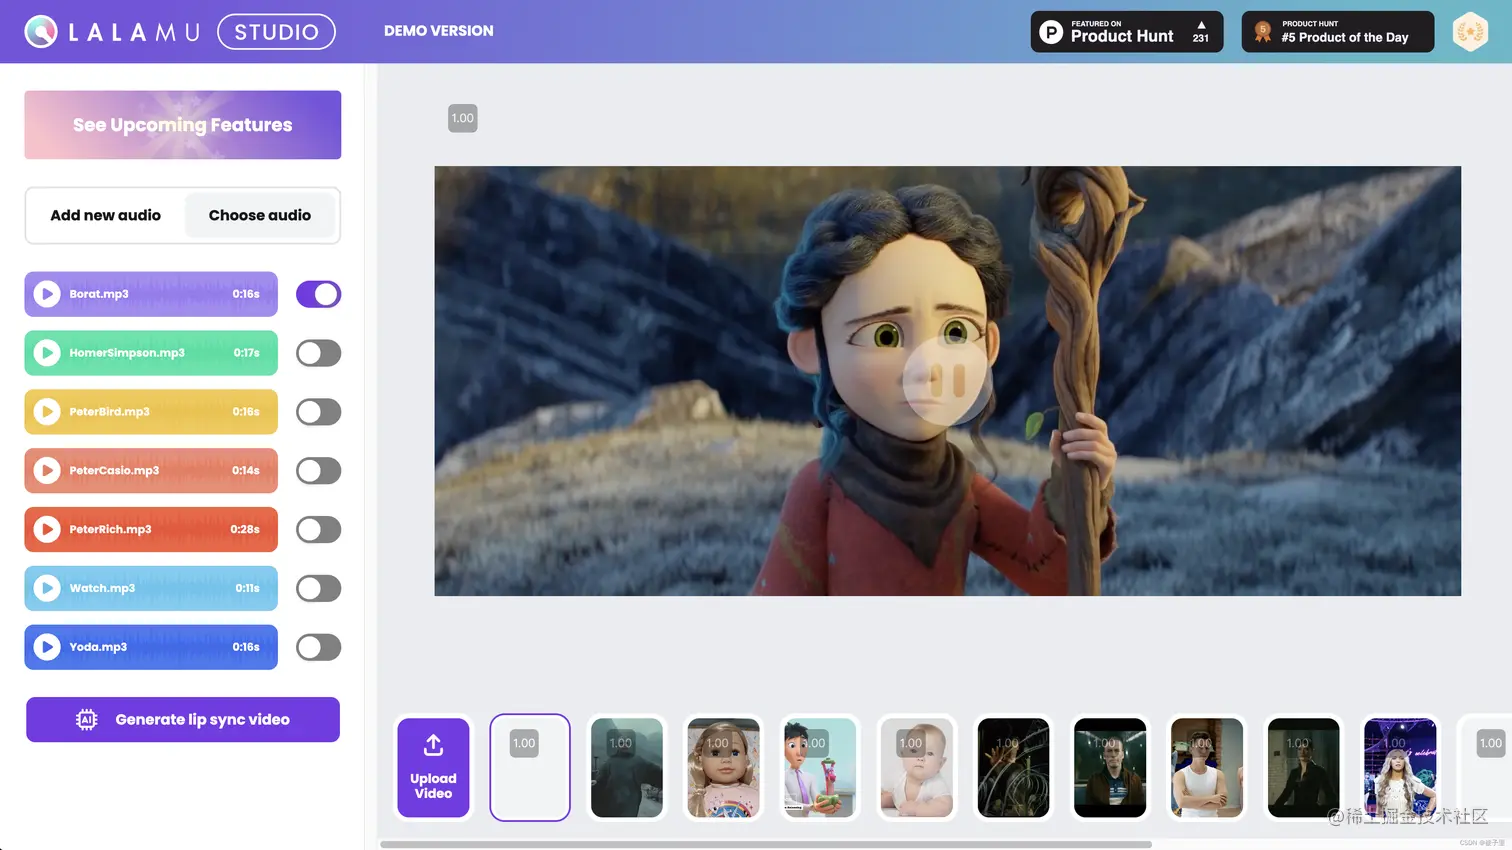
Task: Select the golden swirl dark thumbnail
Action: [1013, 768]
